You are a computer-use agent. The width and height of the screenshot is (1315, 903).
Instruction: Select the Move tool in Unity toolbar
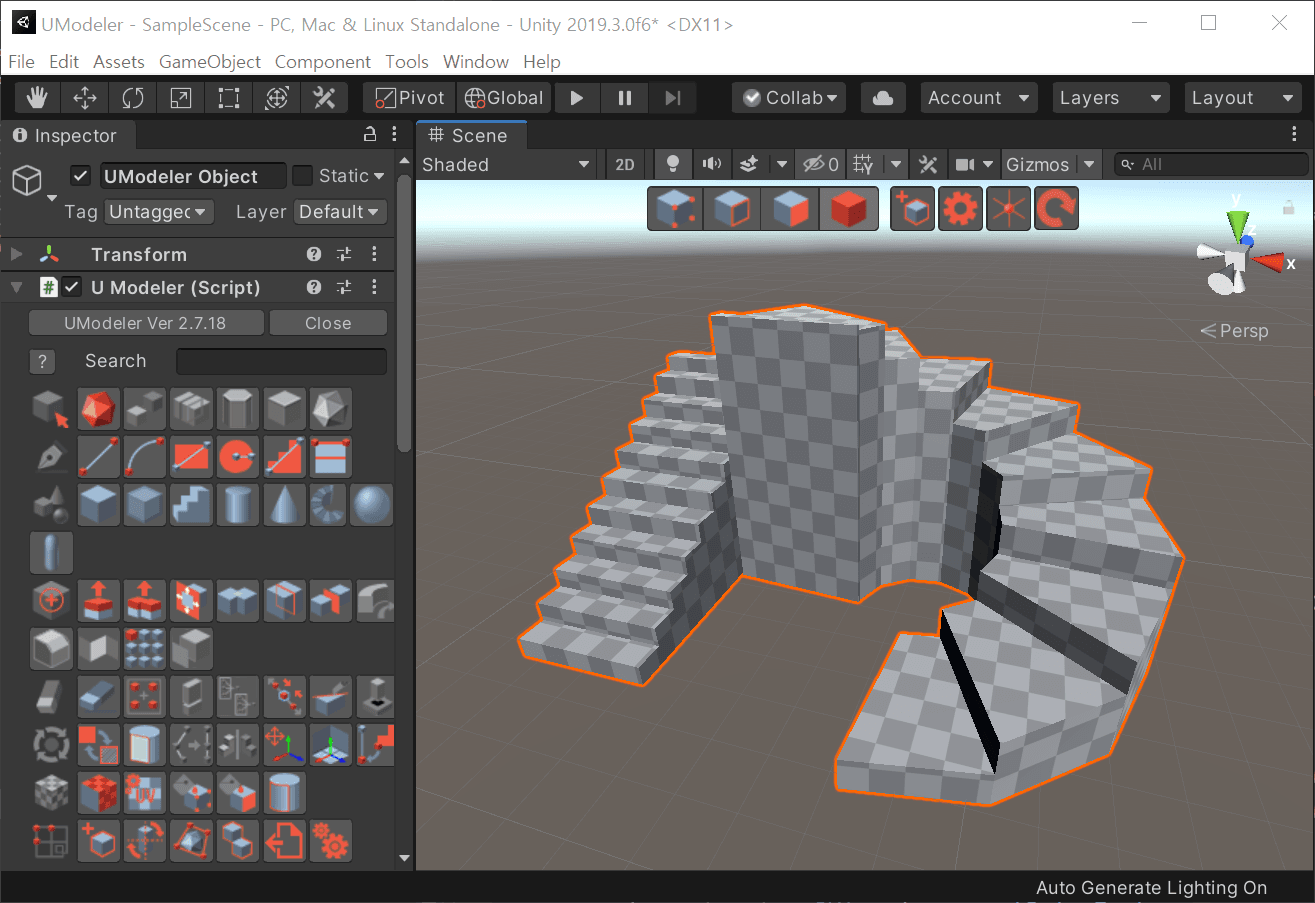click(86, 98)
